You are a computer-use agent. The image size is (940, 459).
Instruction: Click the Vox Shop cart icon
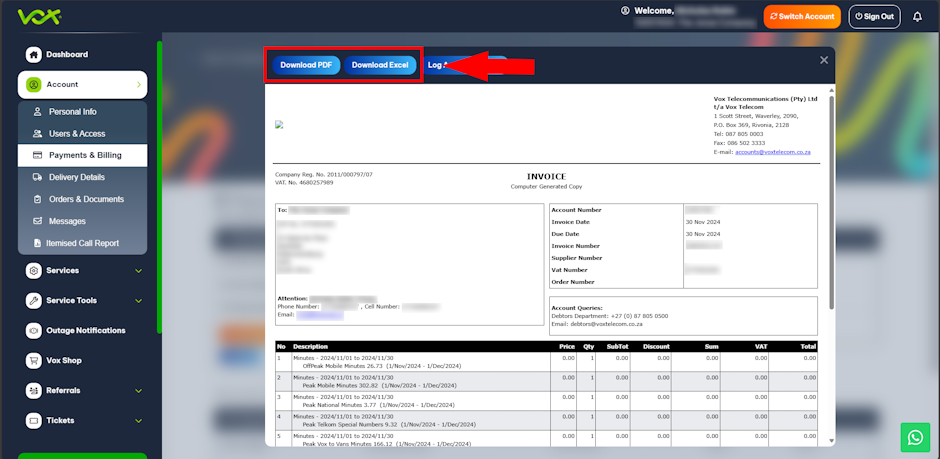click(34, 361)
